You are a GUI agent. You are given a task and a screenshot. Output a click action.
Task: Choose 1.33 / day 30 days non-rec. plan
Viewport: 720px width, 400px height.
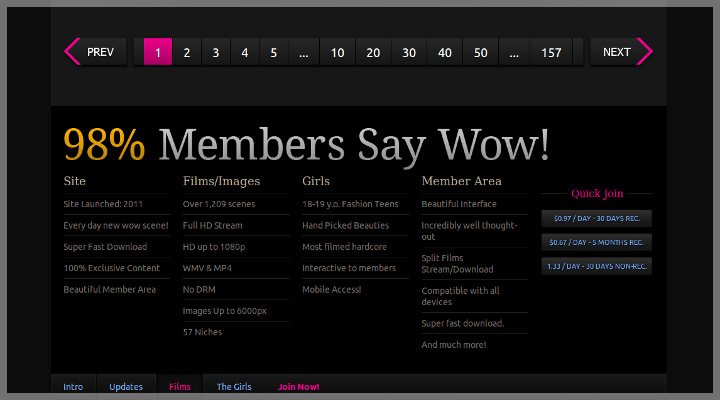(596, 266)
